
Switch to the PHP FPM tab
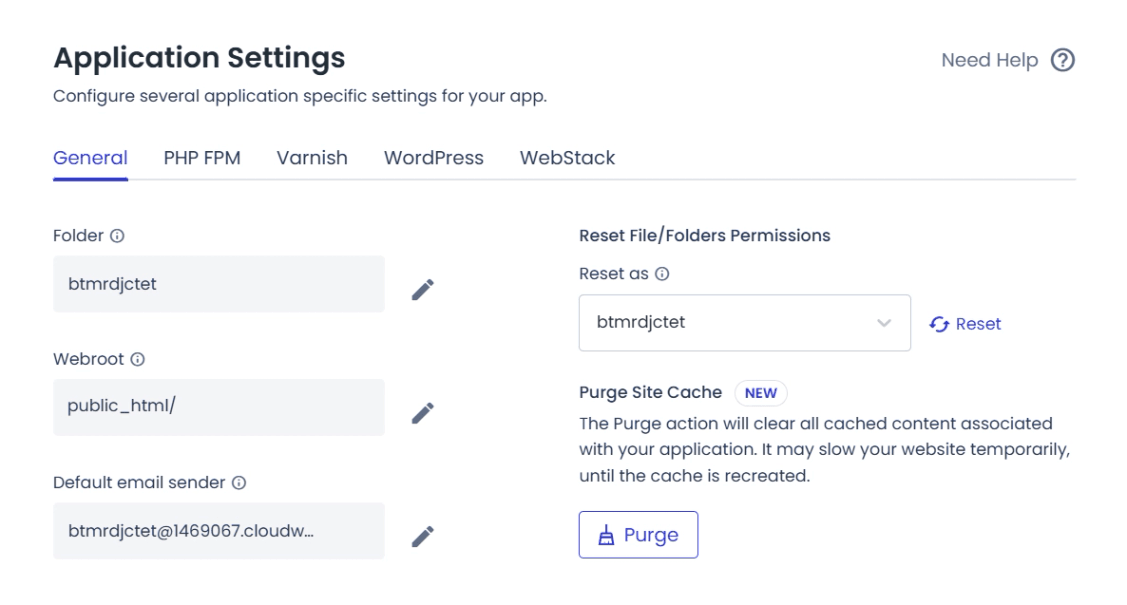coord(202,158)
